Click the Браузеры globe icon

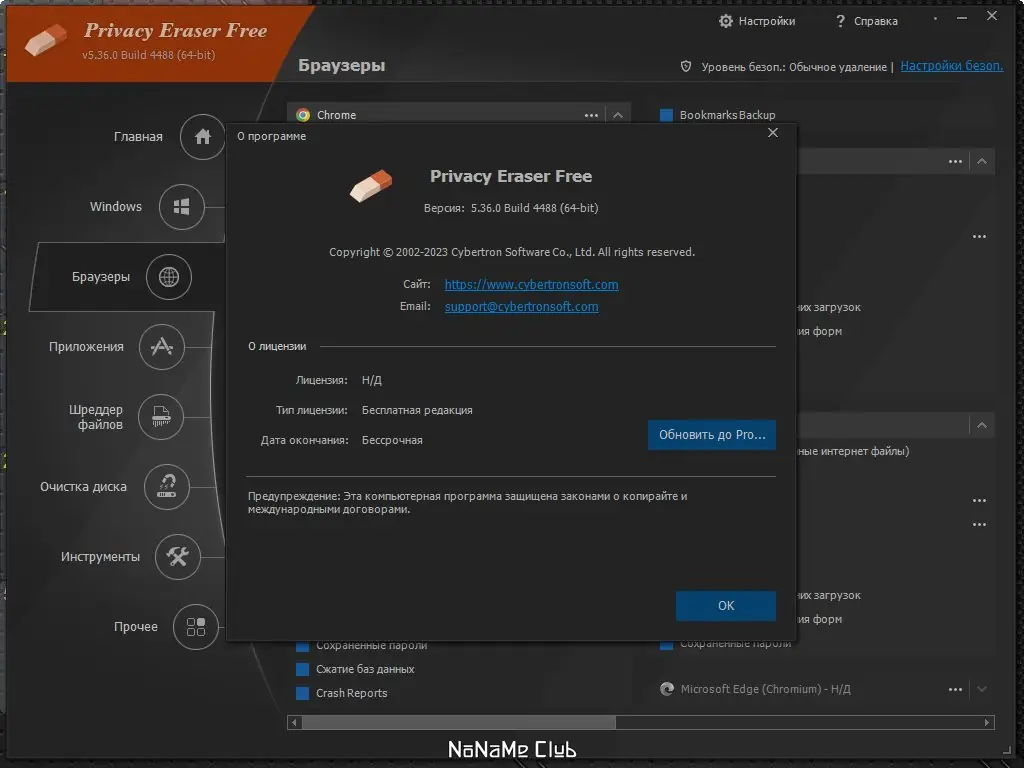point(168,276)
